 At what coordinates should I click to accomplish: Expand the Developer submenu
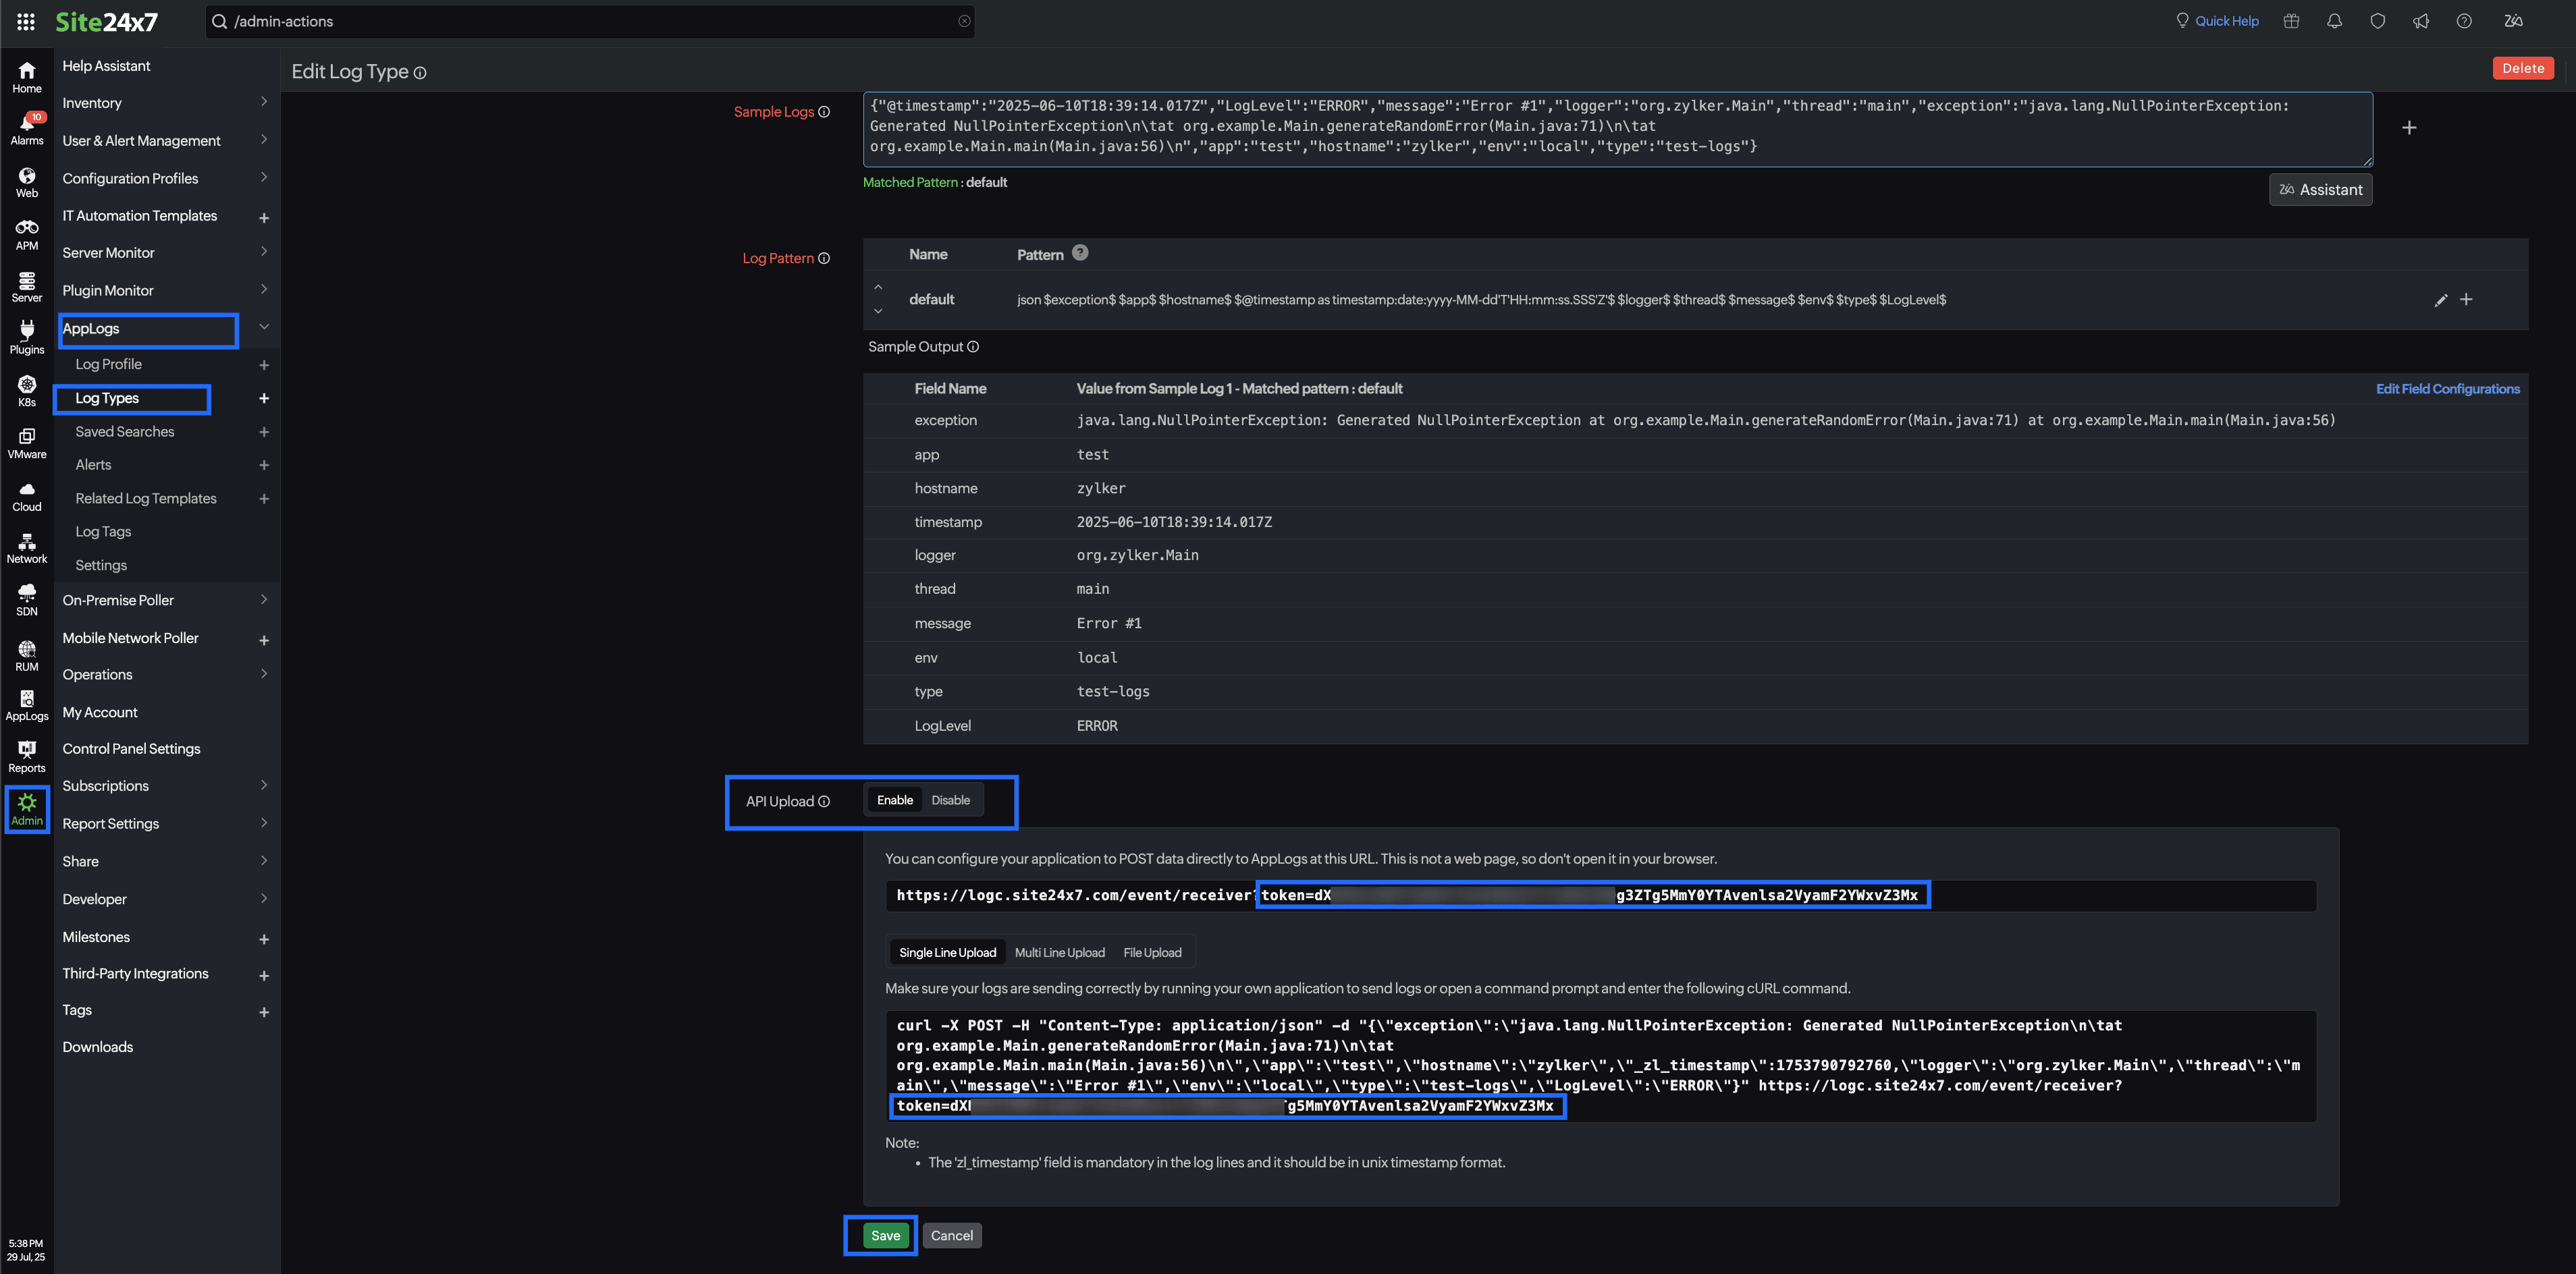(x=264, y=898)
